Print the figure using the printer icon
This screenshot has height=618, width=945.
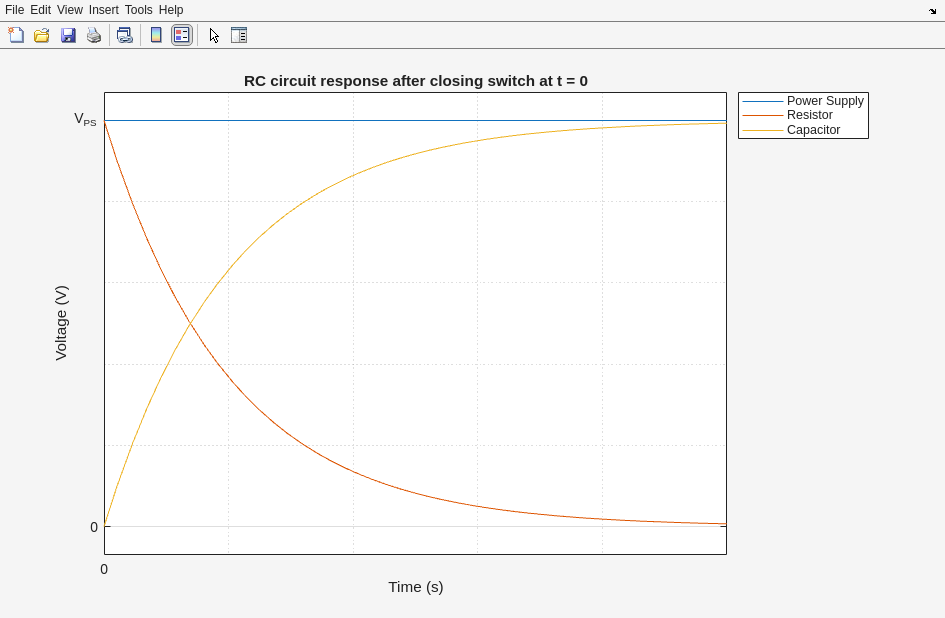tap(94, 35)
